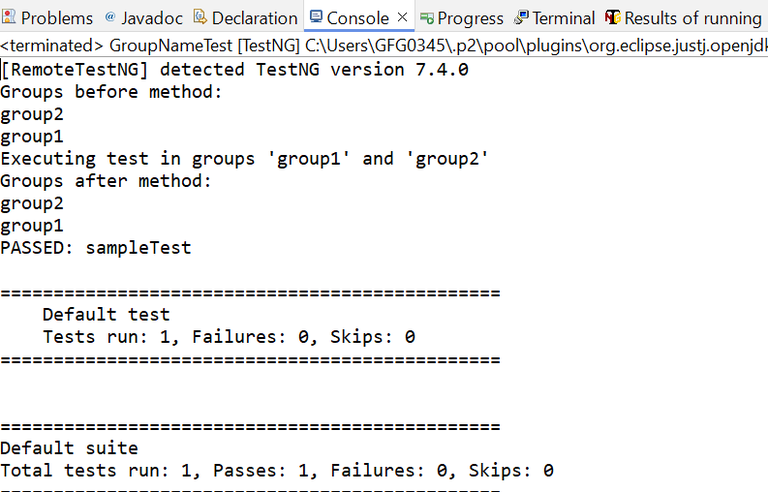Click the Terminal tab's icon
This screenshot has height=492, width=768.
521,18
